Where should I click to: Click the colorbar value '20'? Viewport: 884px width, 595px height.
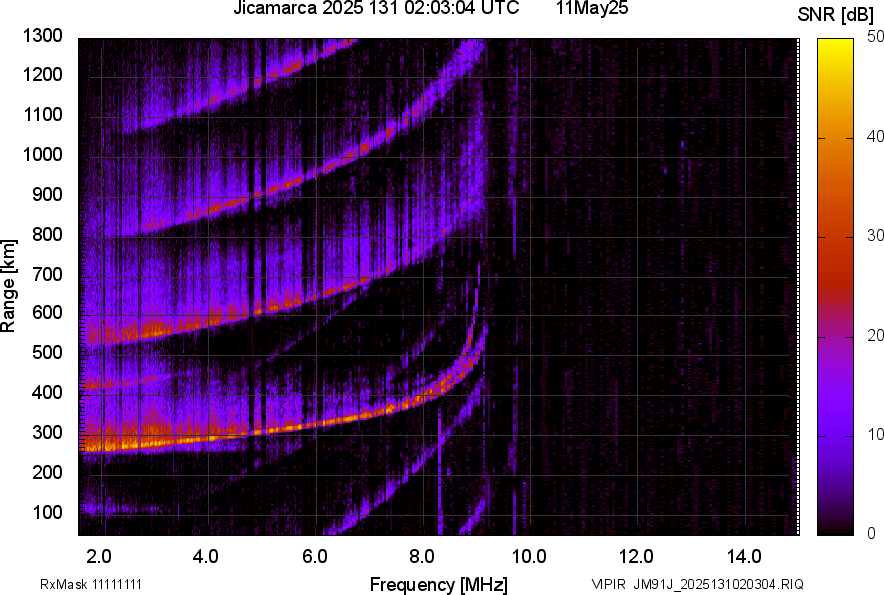tap(876, 335)
